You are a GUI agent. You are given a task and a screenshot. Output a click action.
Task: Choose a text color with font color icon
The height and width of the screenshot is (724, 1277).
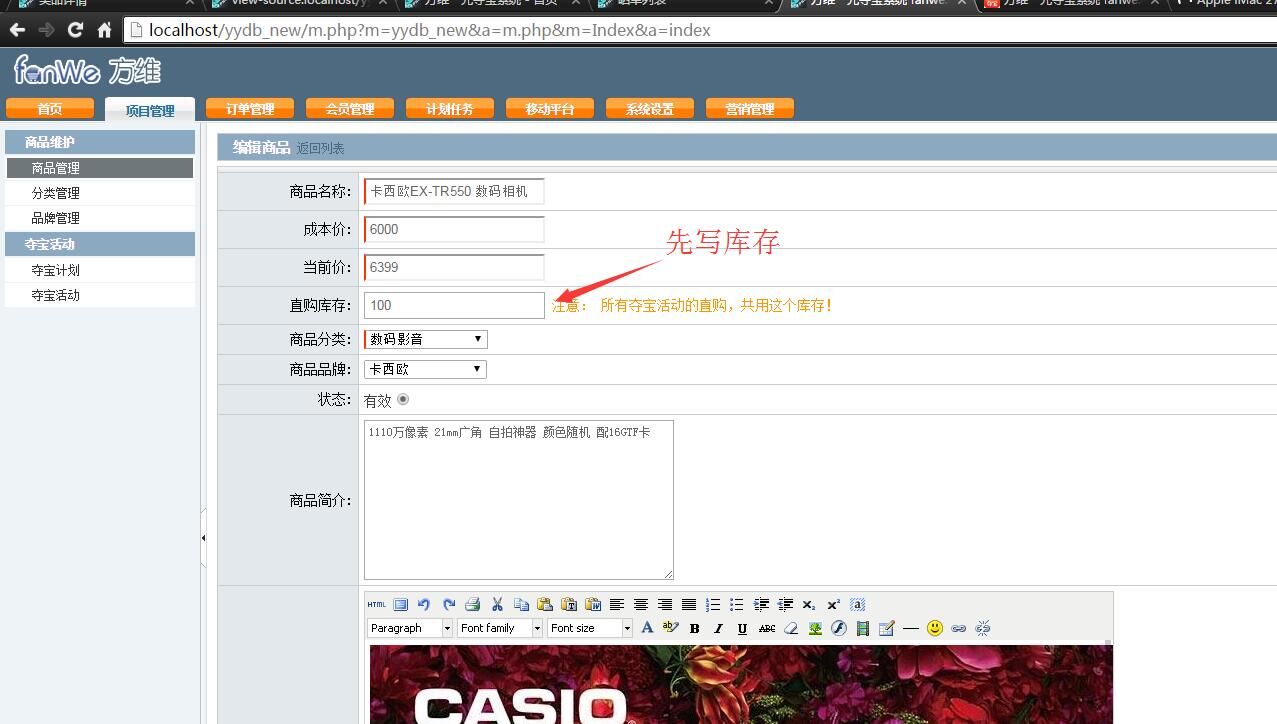pyautogui.click(x=647, y=628)
